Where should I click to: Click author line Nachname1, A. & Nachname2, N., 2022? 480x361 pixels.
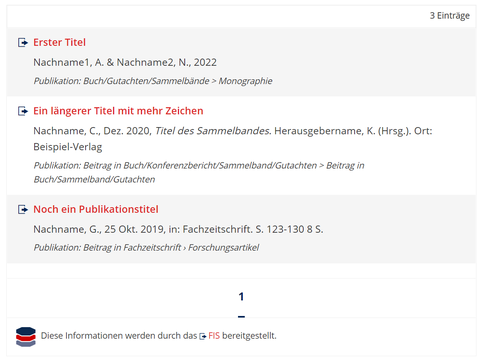[125, 62]
